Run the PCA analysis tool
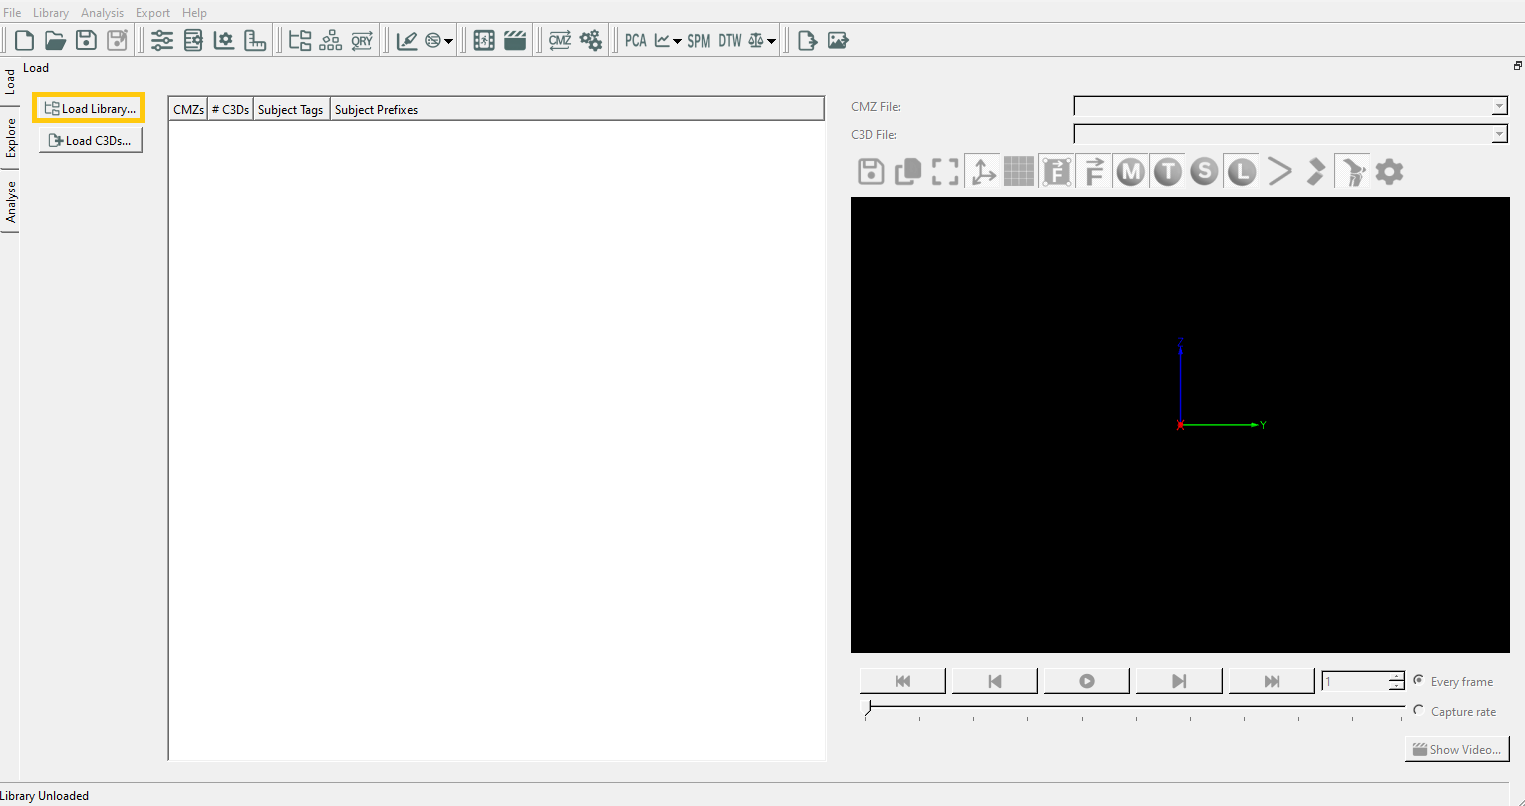The width and height of the screenshot is (1525, 806). click(x=636, y=40)
